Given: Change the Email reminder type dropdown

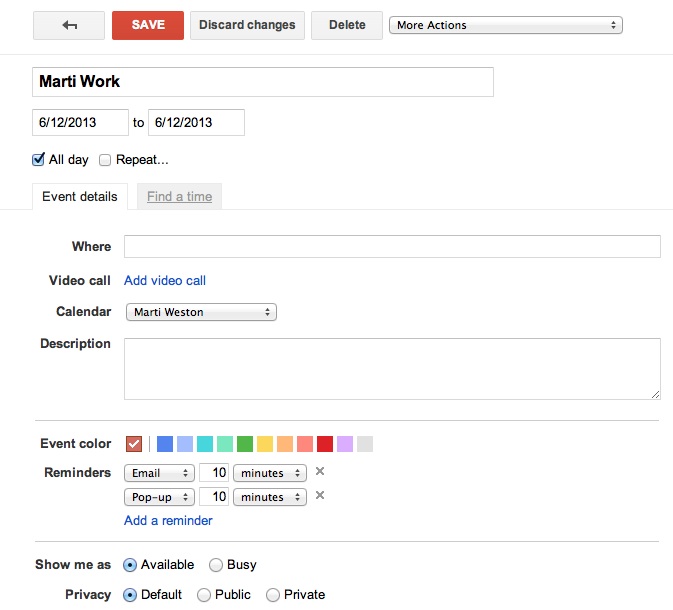Looking at the screenshot, I should click(x=159, y=473).
